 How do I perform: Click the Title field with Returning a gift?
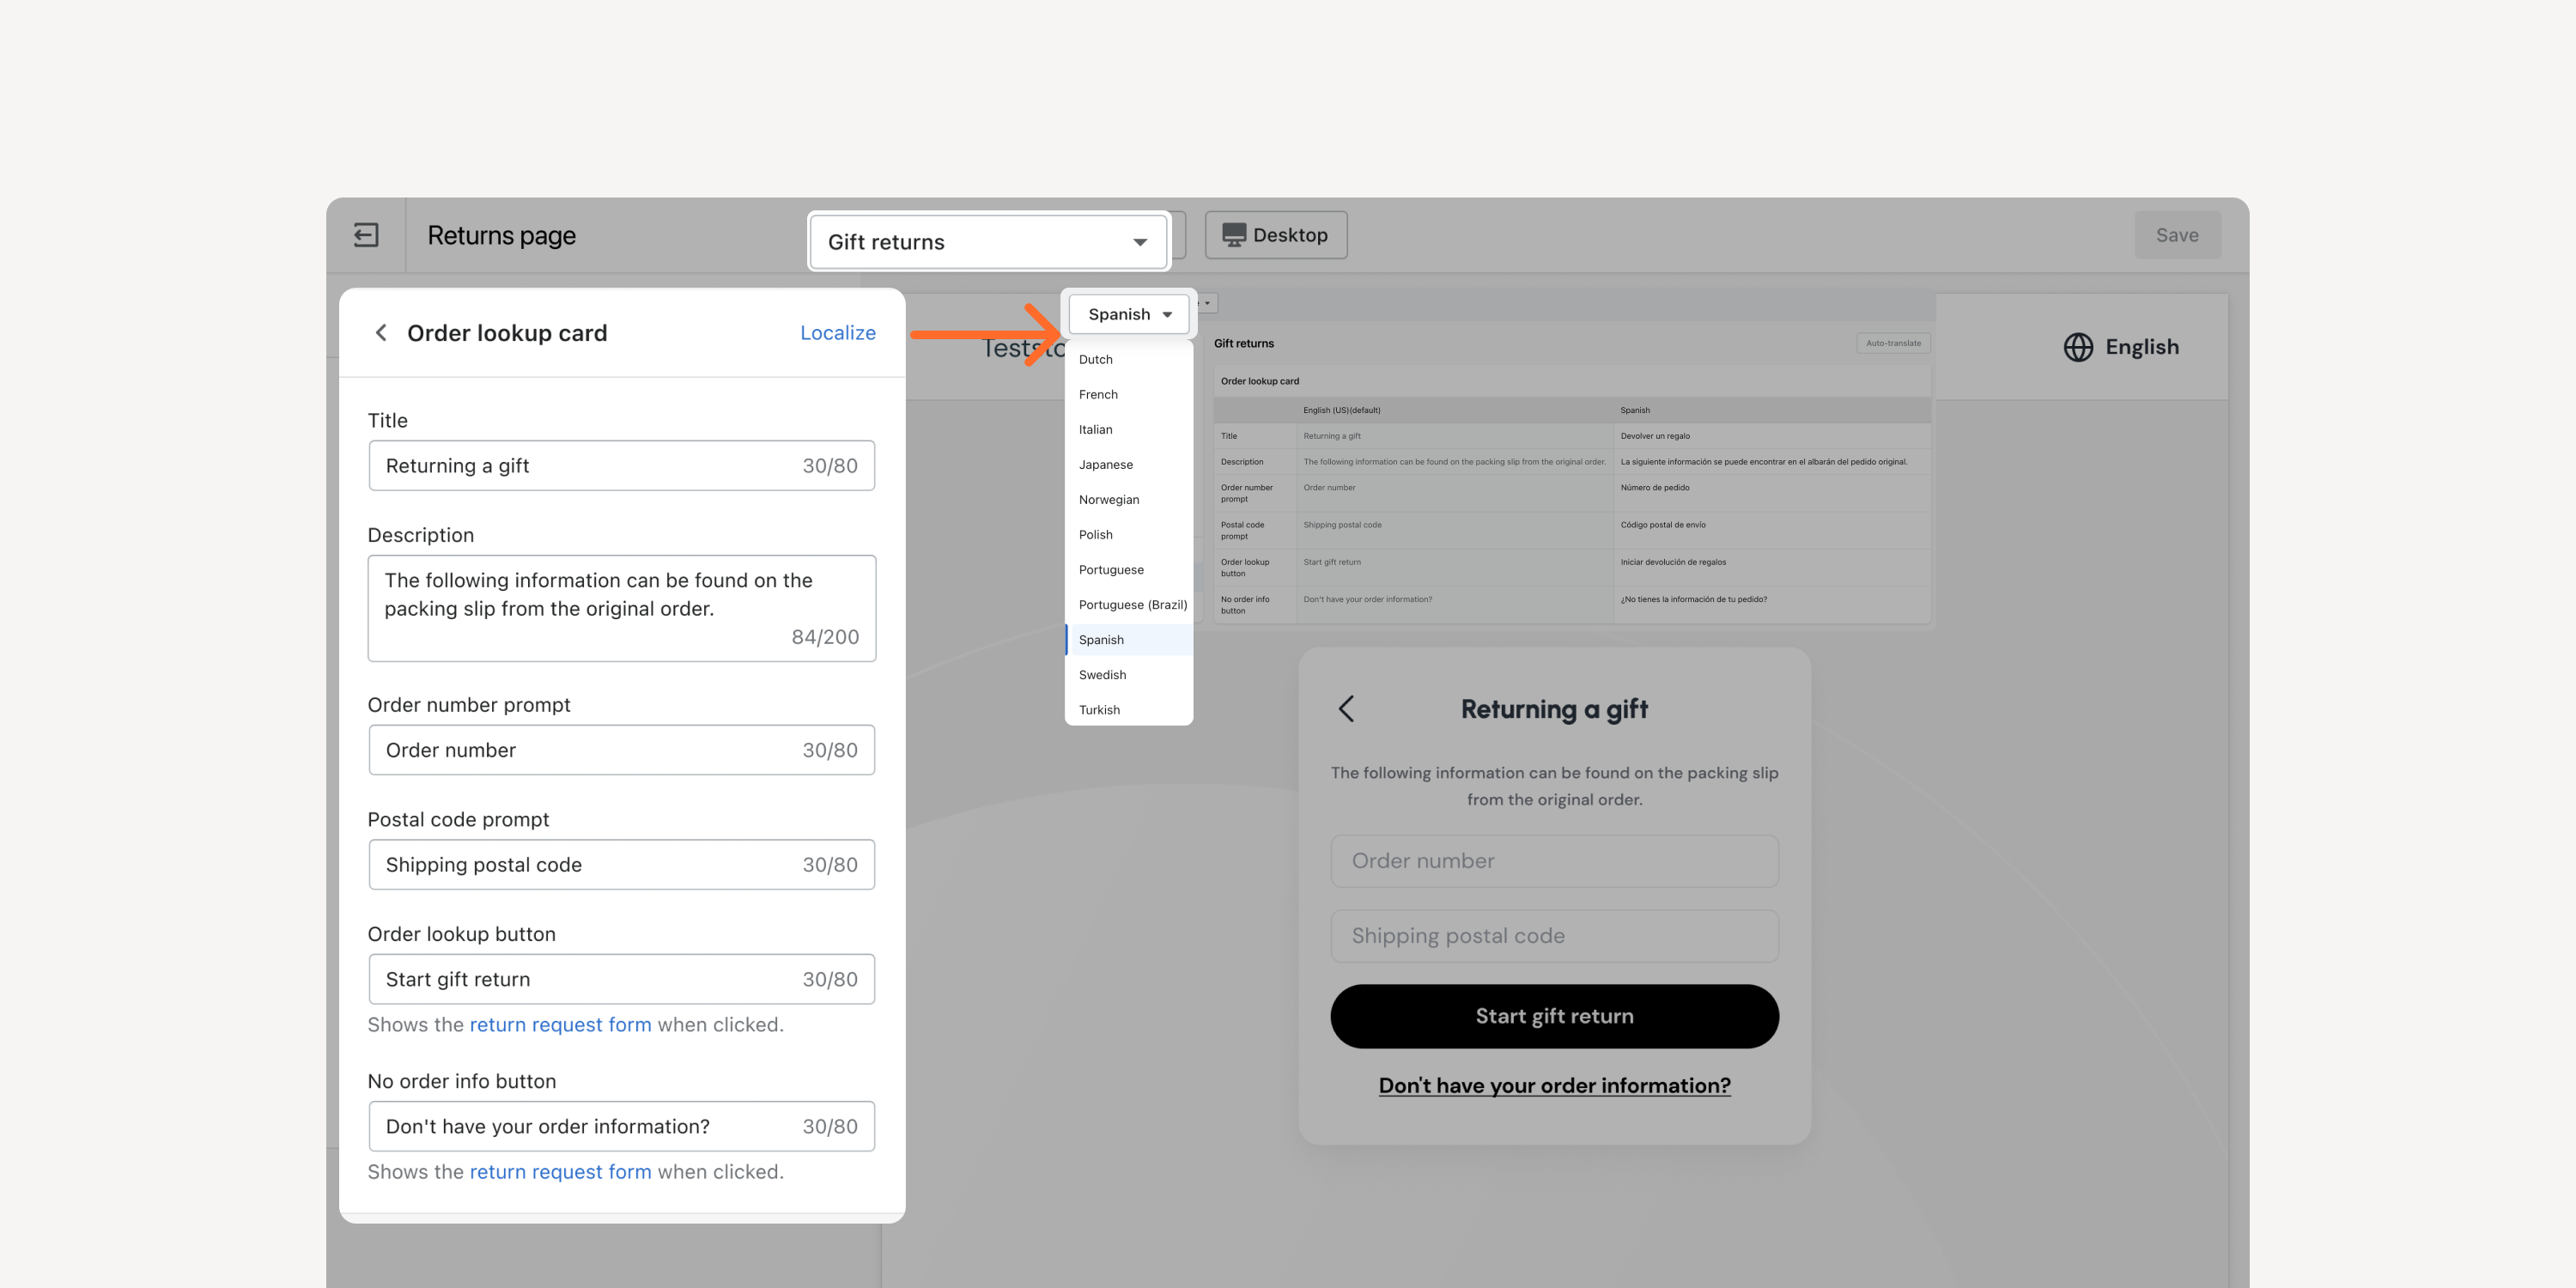click(x=621, y=466)
